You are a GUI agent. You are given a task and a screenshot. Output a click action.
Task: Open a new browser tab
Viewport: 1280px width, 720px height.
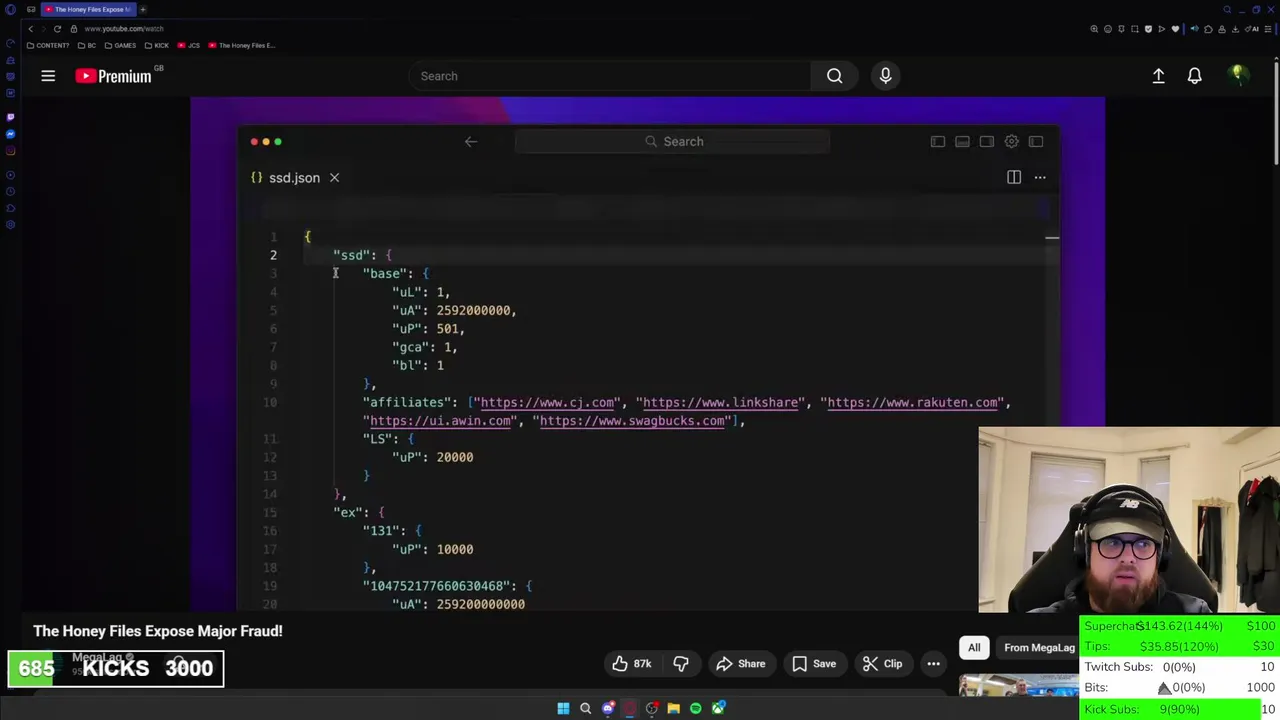coord(143,10)
